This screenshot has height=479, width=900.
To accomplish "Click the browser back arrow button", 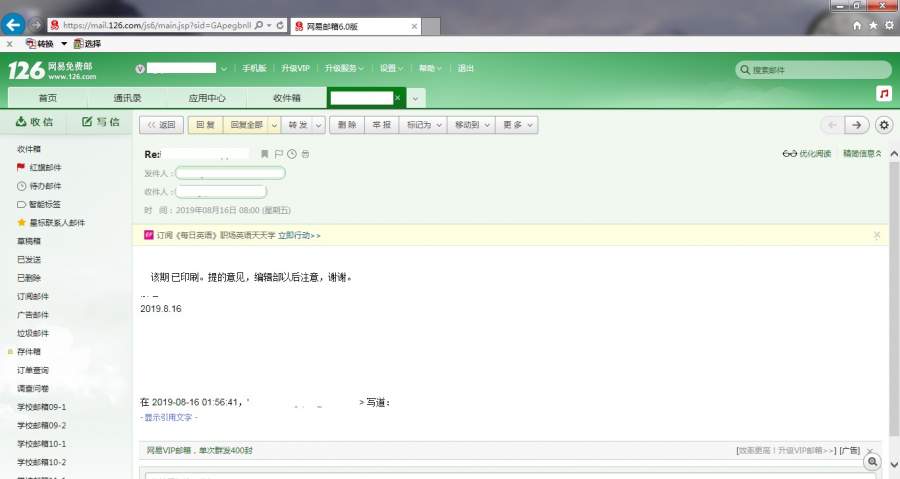I will (13, 25).
